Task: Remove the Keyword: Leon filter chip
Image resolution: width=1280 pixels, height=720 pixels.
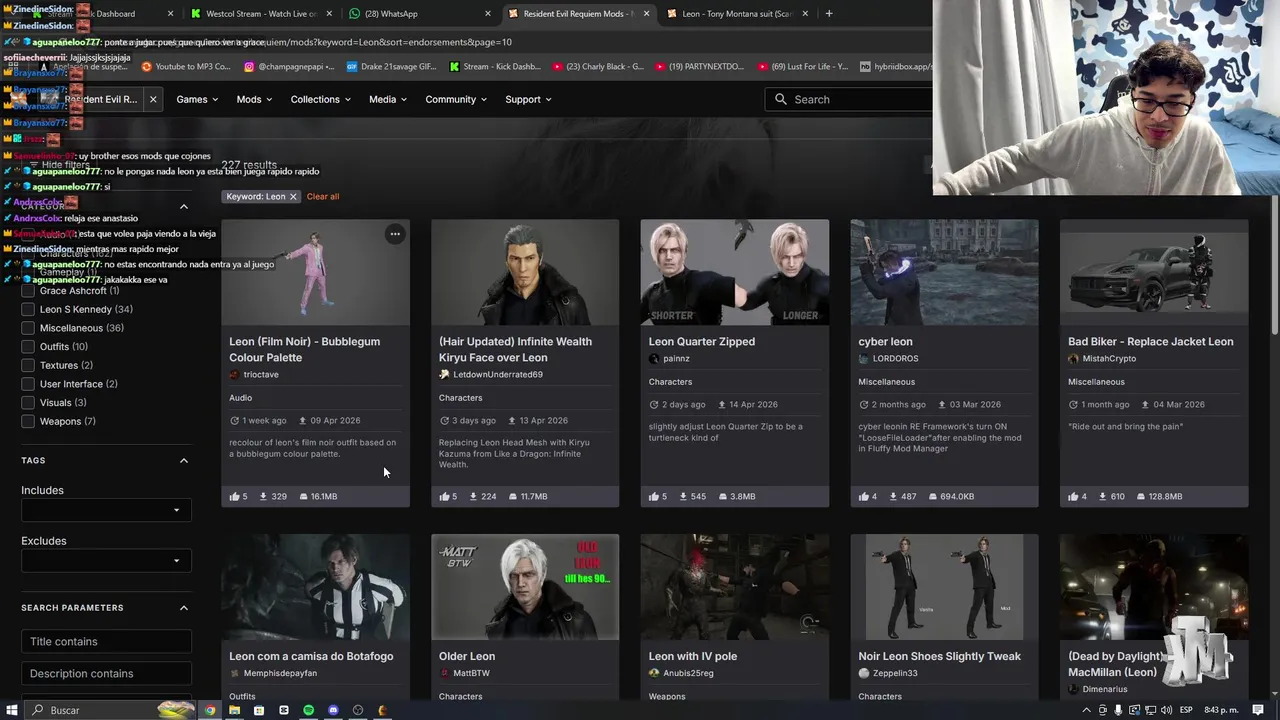Action: tap(293, 197)
